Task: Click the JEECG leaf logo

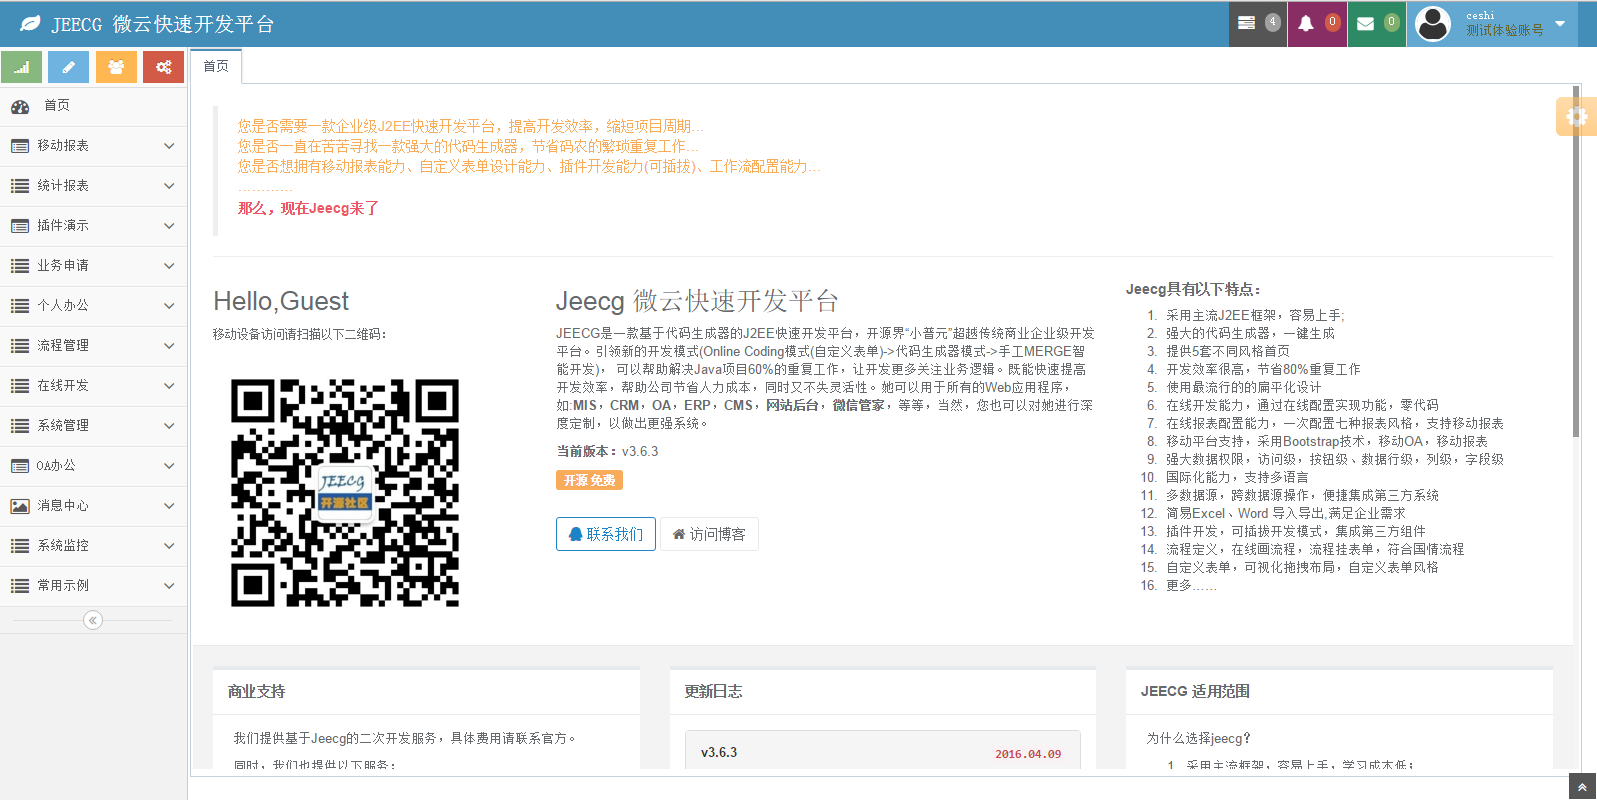Action: point(31,23)
